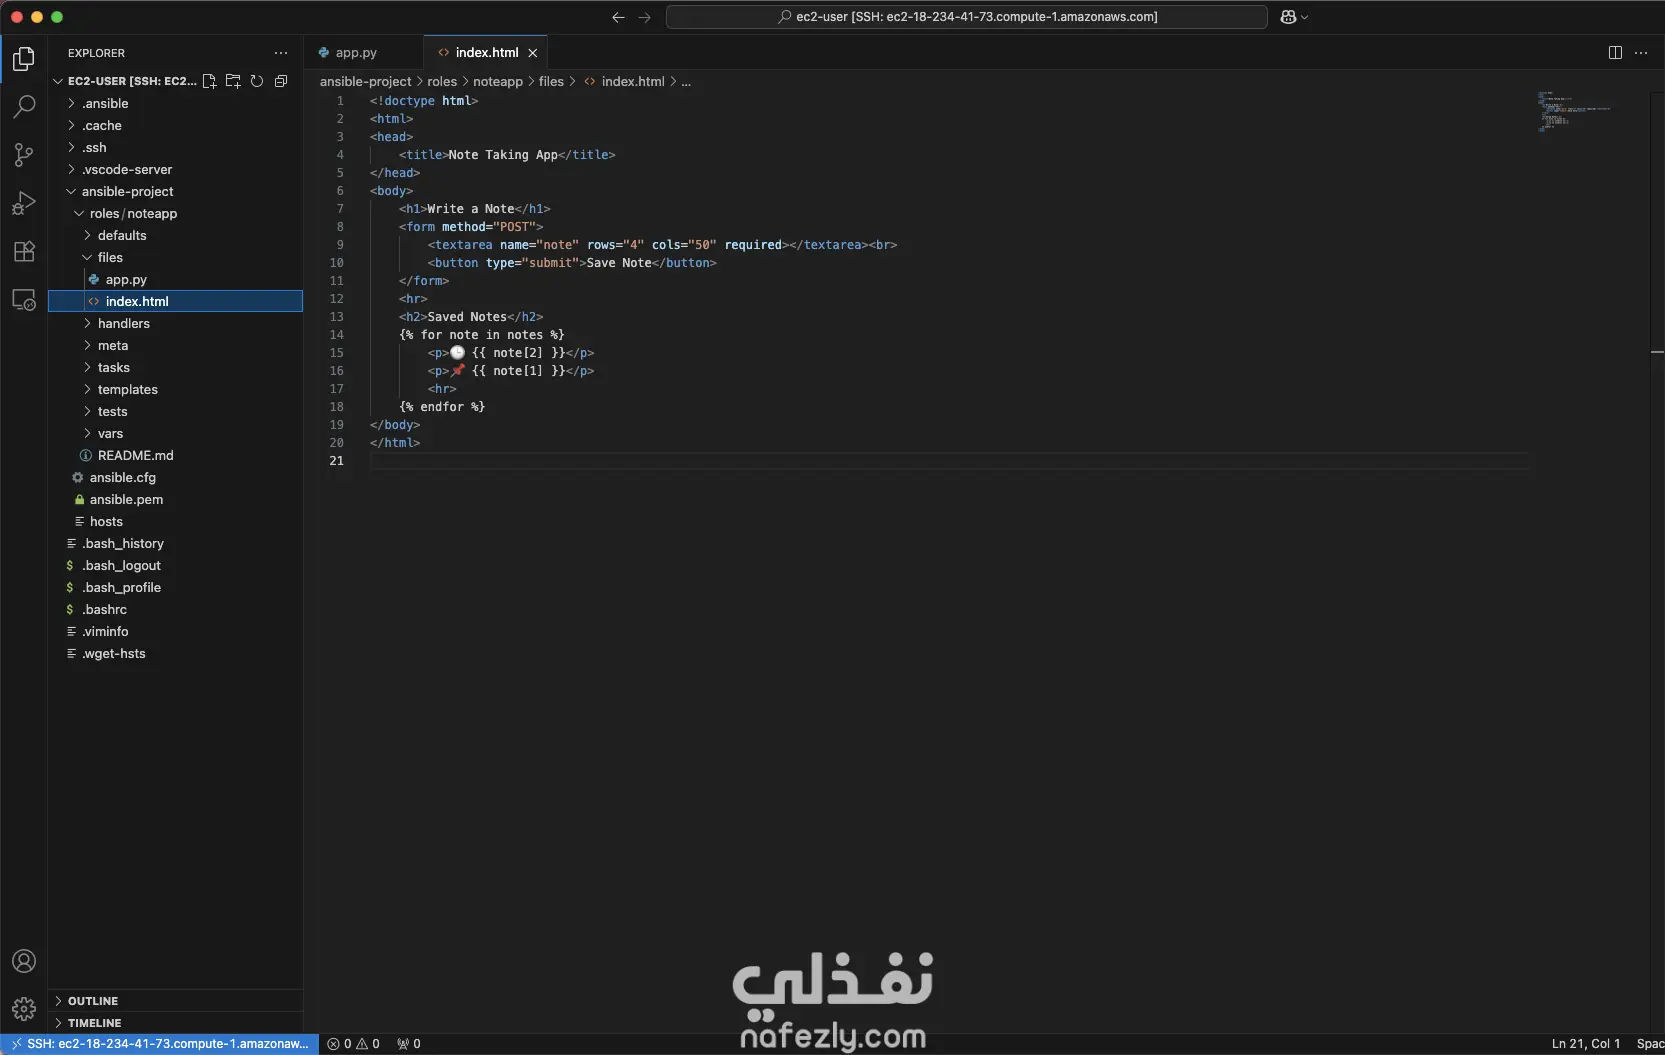Expand the OUTLINE section
Screen dimensions: 1665x1055
pyautogui.click(x=92, y=1000)
